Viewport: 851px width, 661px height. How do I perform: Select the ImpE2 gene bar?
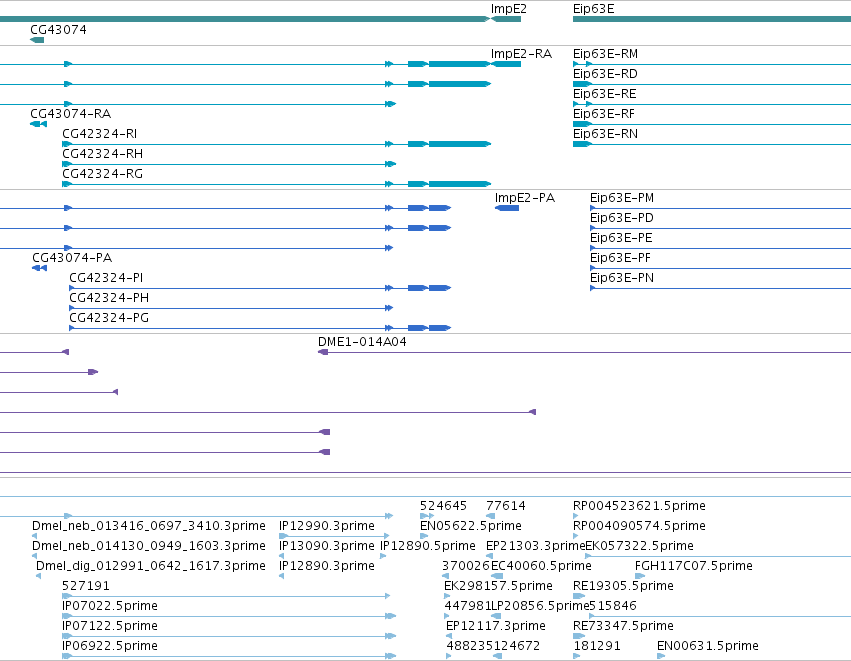[x=506, y=19]
